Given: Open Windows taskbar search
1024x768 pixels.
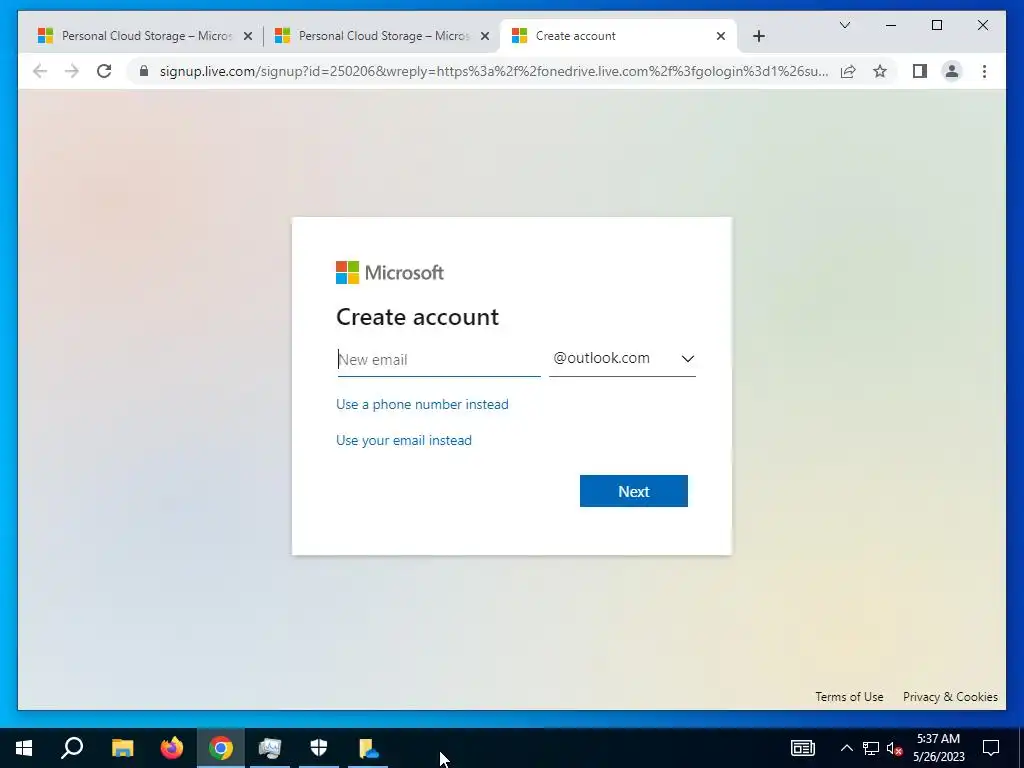Looking at the screenshot, I should [x=72, y=748].
